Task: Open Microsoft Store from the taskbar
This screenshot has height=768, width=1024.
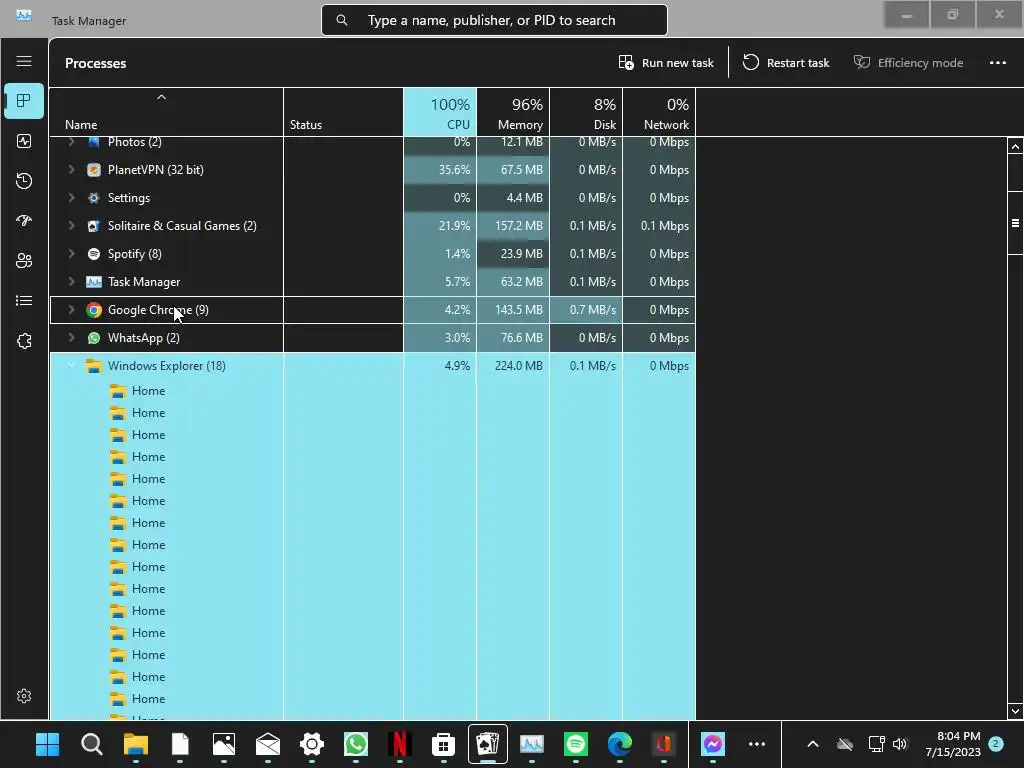Action: click(x=443, y=744)
